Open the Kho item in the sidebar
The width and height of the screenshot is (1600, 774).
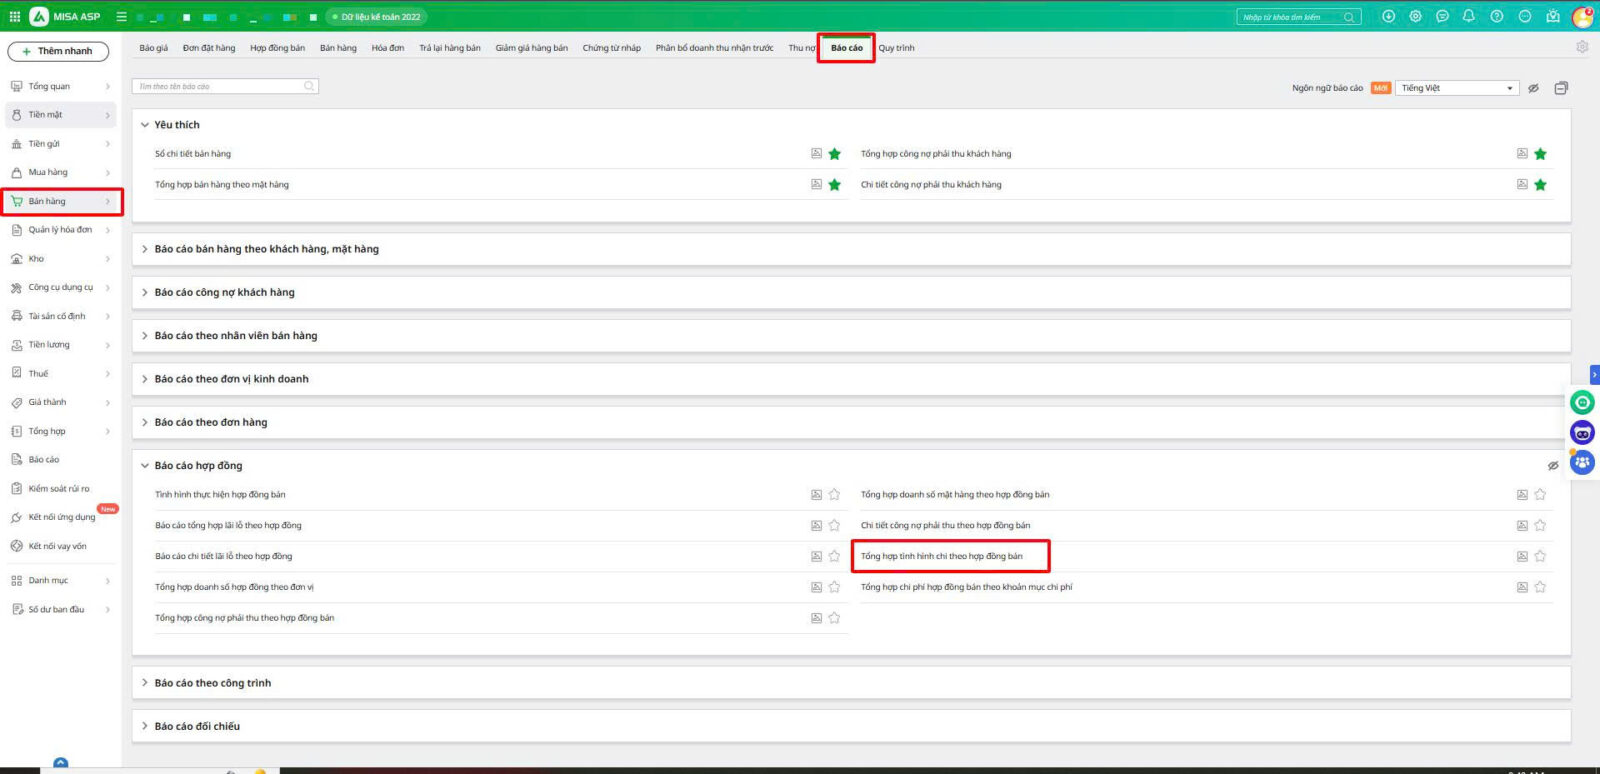click(x=37, y=259)
